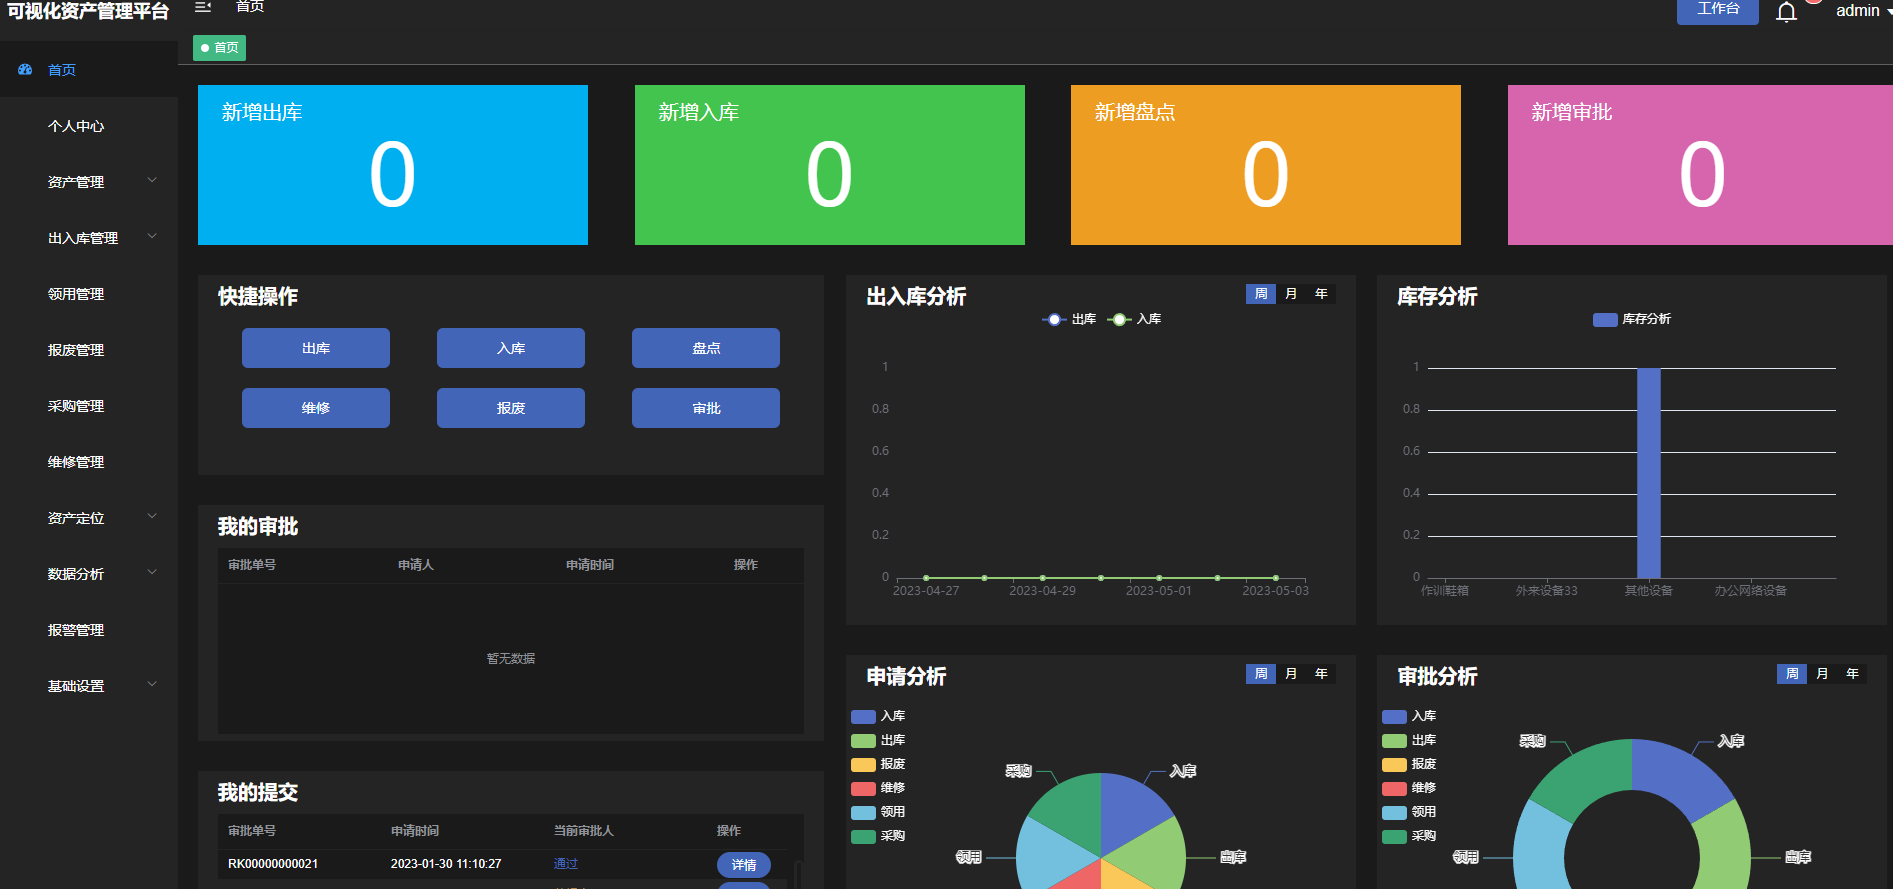Viewport: 1893px width, 889px height.
Task: Open 采购管理 in sidebar
Action: pyautogui.click(x=89, y=406)
